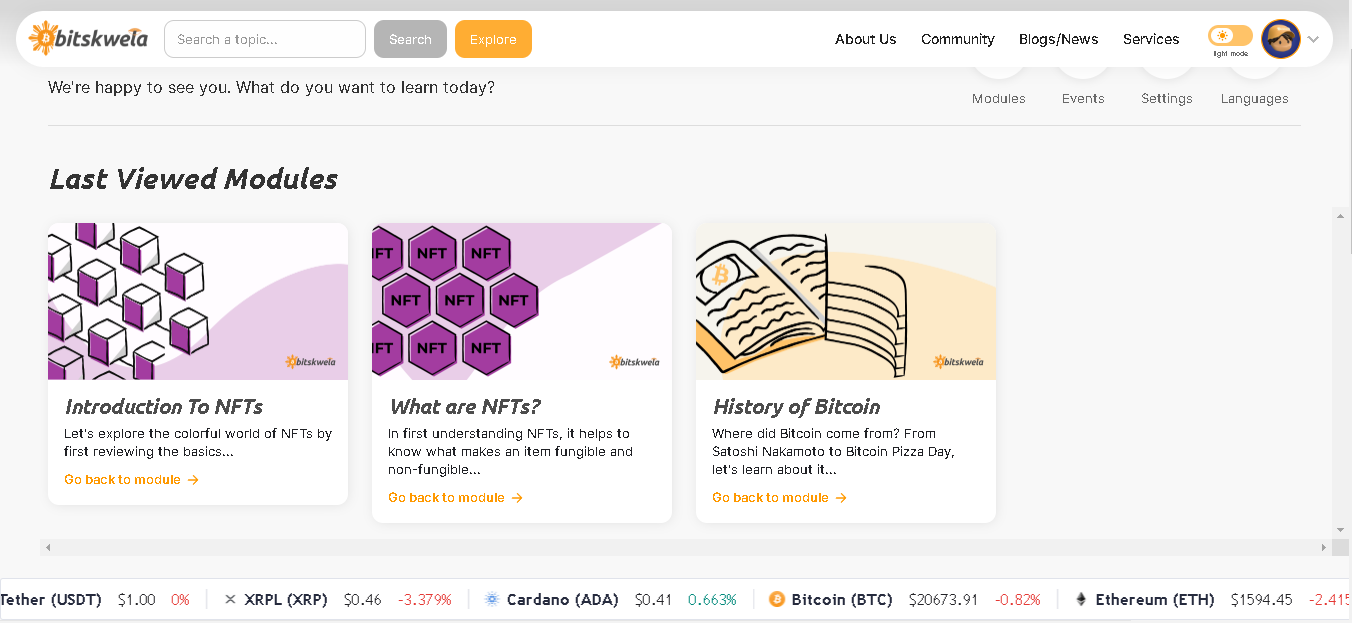Open the Blogs/News menu item
This screenshot has width=1352, height=623.
pos(1059,39)
